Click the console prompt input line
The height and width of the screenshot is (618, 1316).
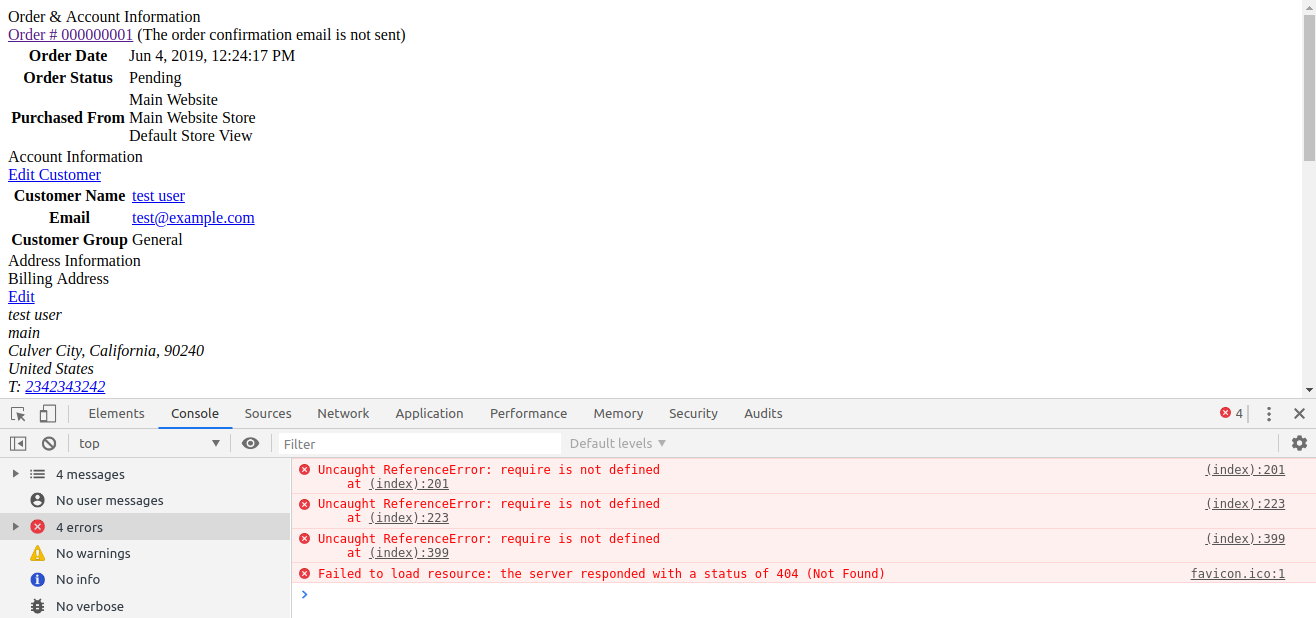[803, 594]
